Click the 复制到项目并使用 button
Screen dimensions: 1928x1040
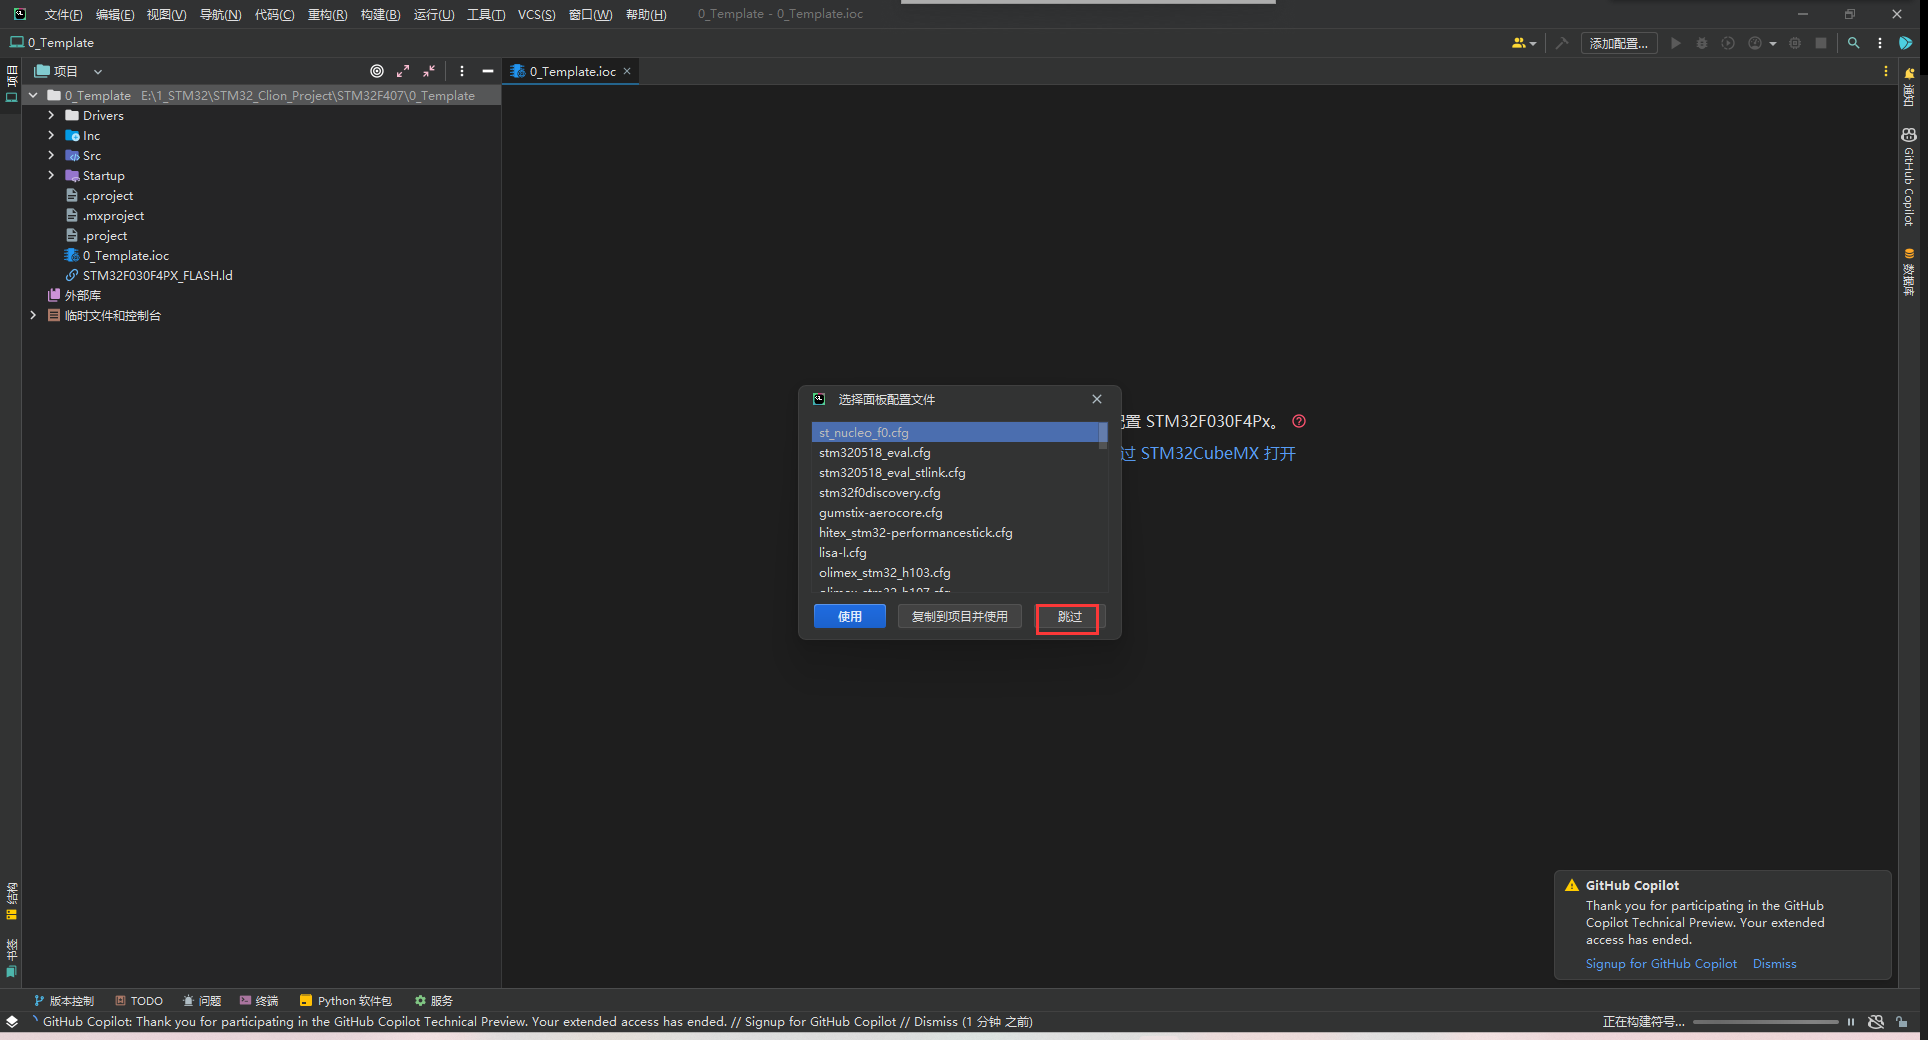pyautogui.click(x=959, y=616)
